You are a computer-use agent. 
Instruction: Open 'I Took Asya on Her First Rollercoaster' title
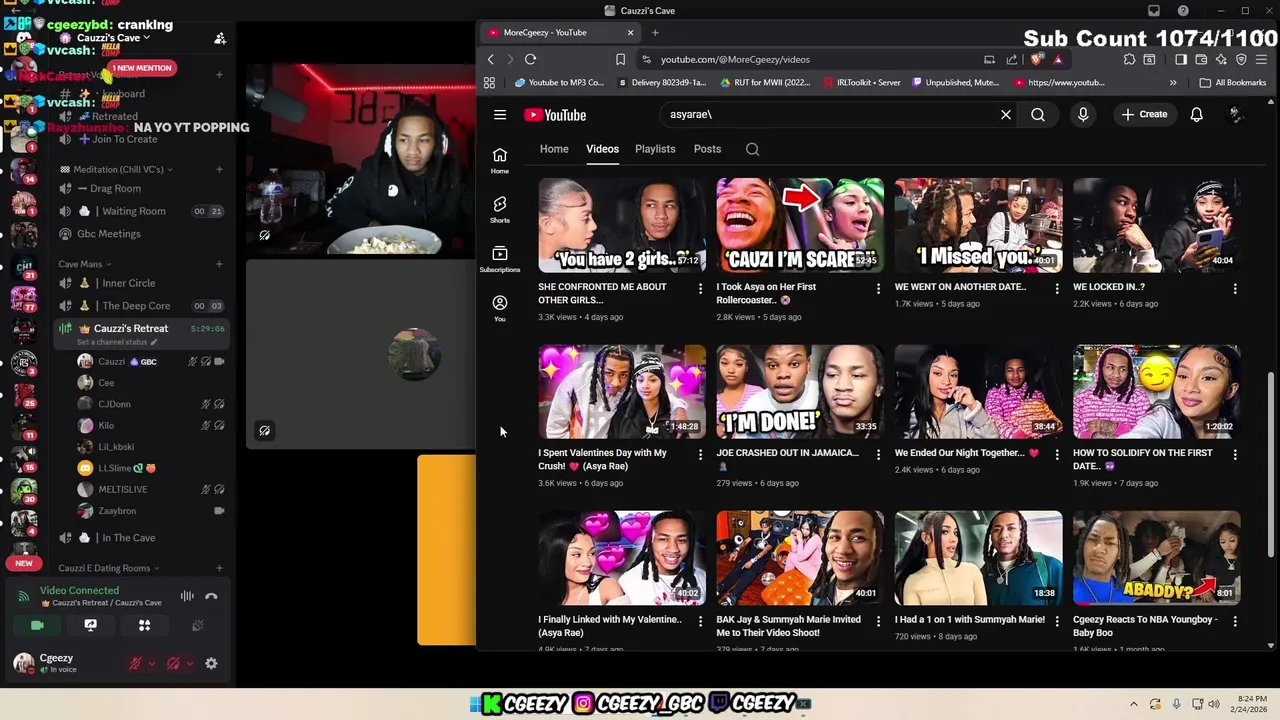(x=767, y=293)
